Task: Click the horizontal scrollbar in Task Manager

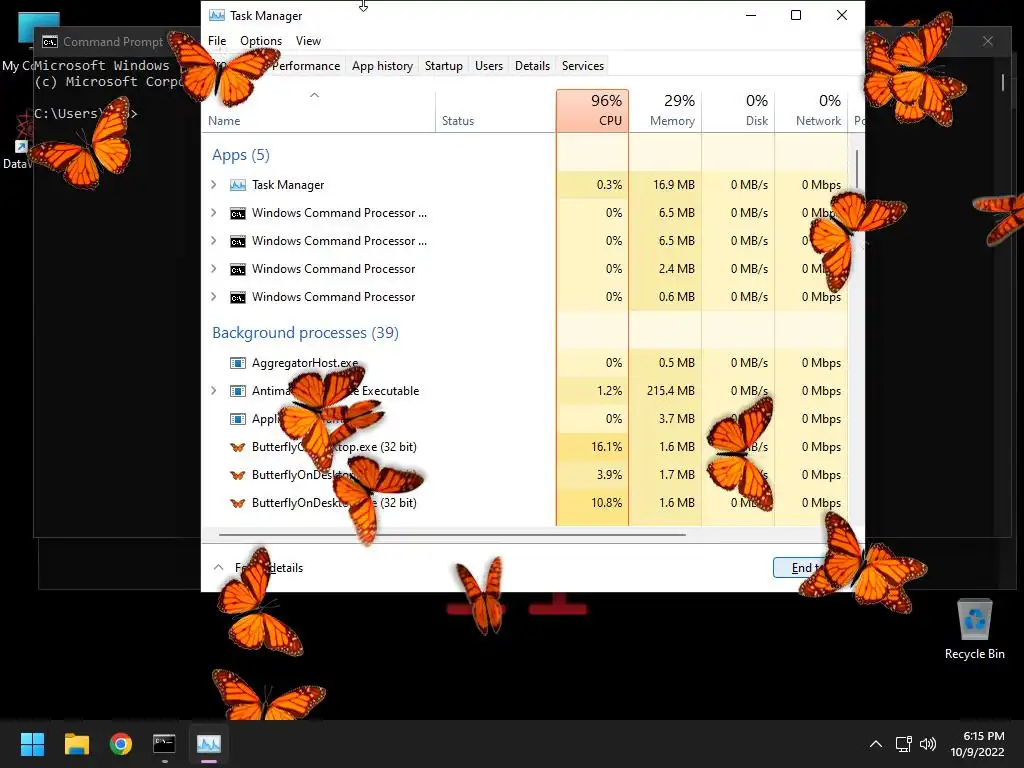Action: 452,534
